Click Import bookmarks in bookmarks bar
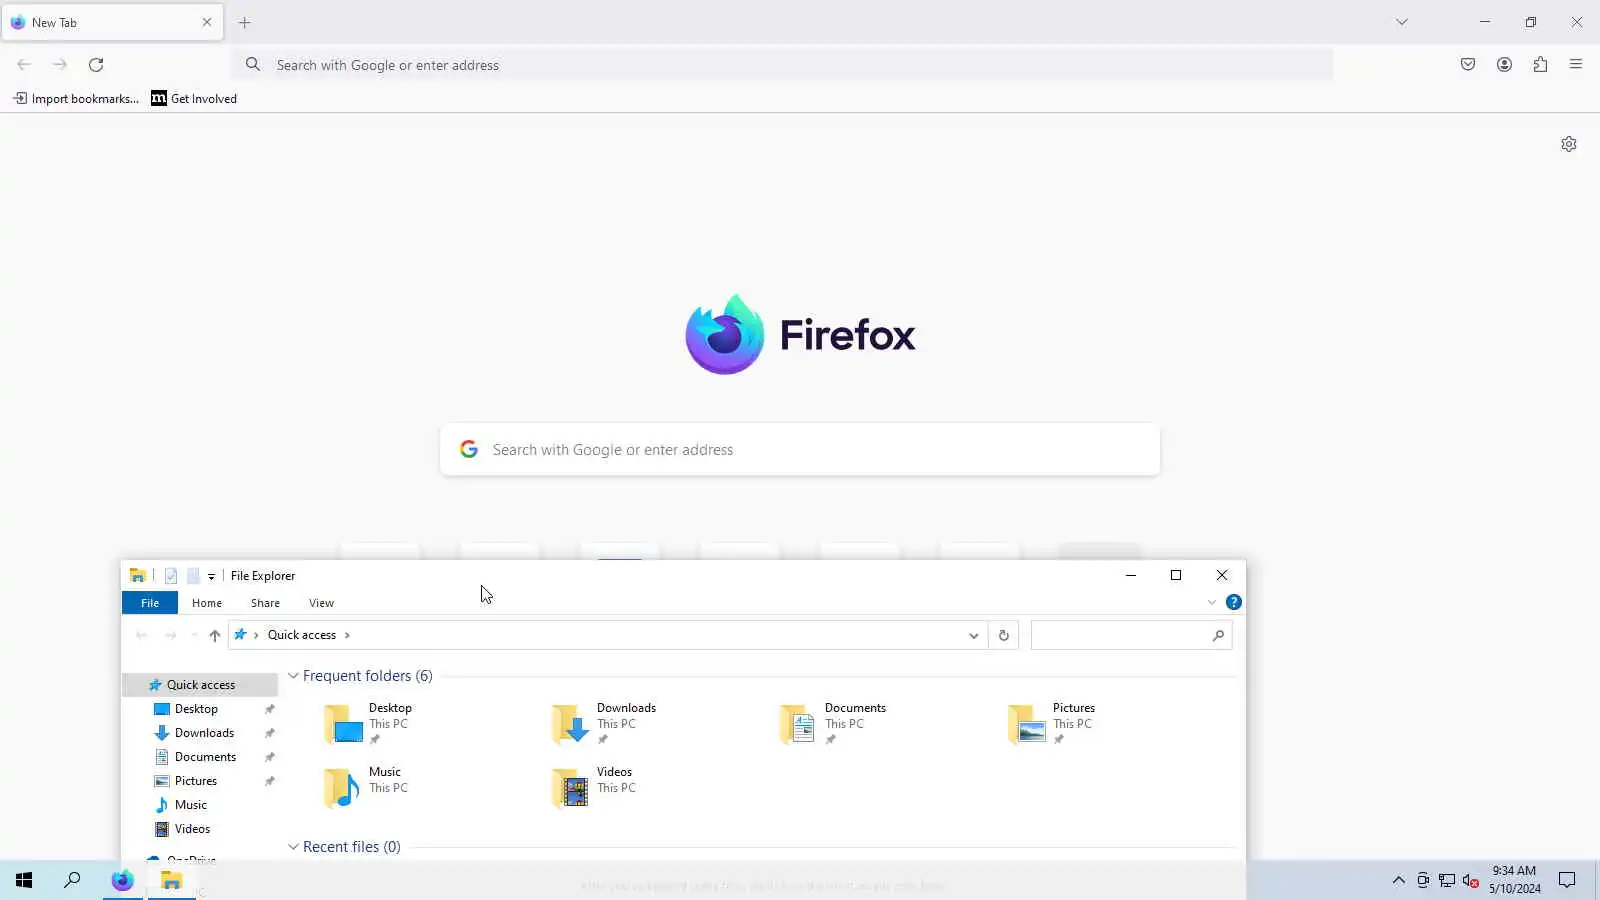Screen dimensions: 1600x900 [x=76, y=98]
